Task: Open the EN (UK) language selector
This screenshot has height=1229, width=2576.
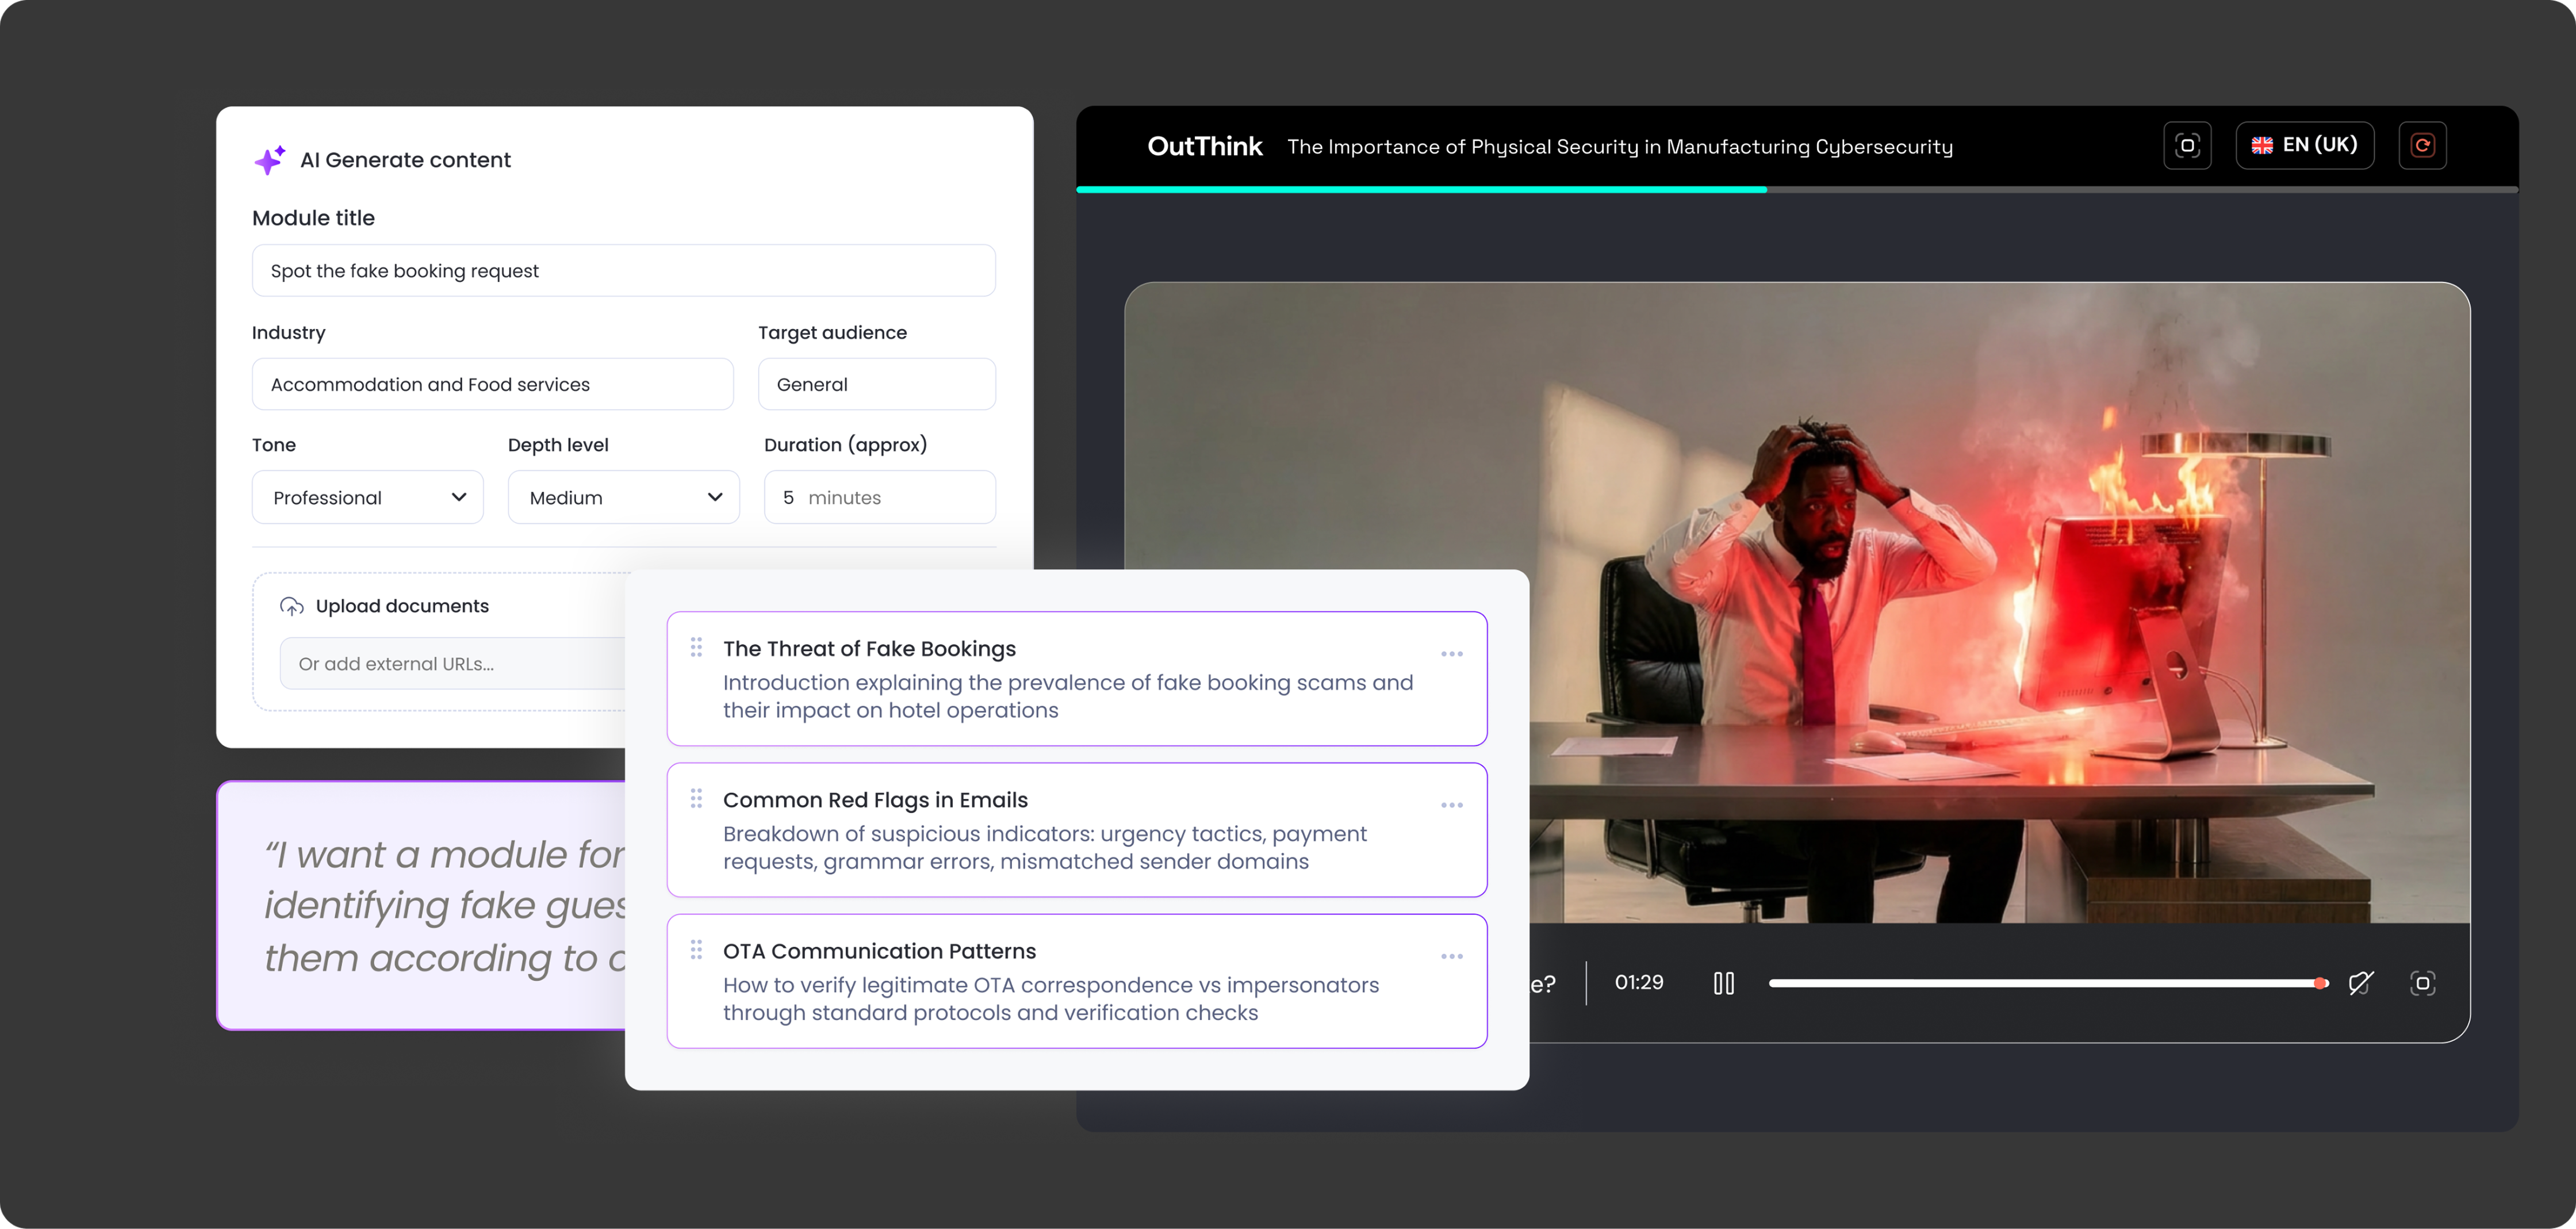Action: [2304, 146]
